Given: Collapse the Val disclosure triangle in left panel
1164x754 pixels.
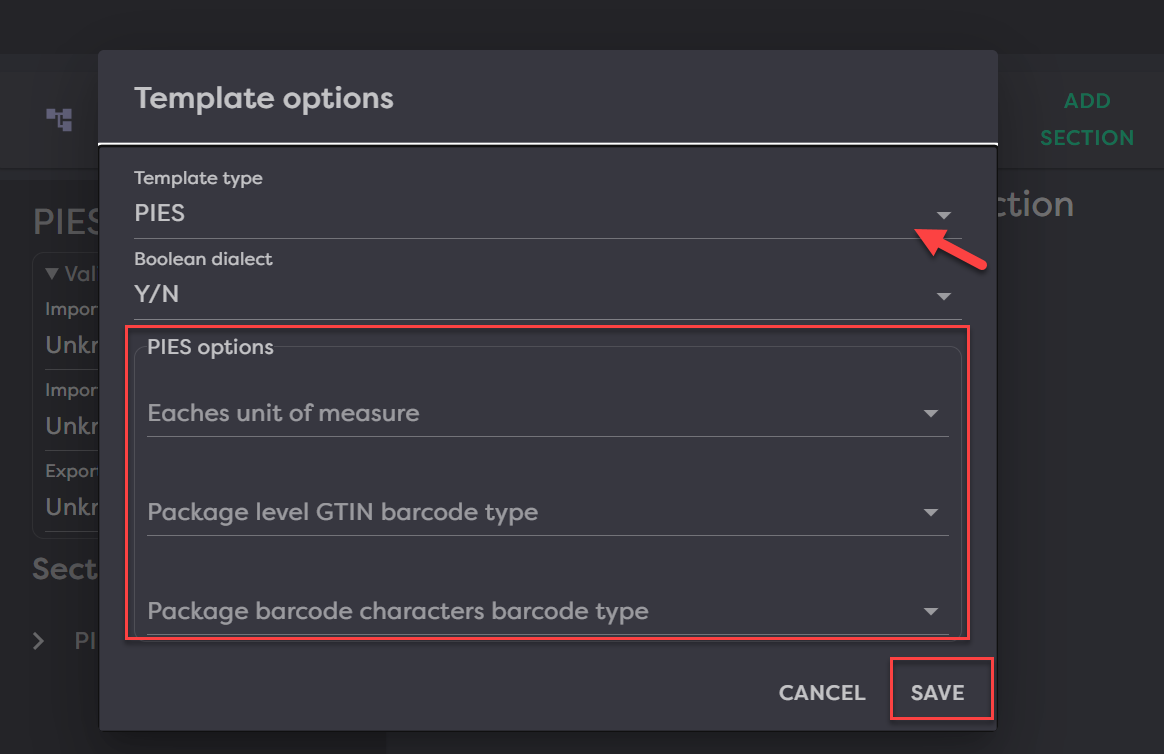Looking at the screenshot, I should (x=52, y=274).
